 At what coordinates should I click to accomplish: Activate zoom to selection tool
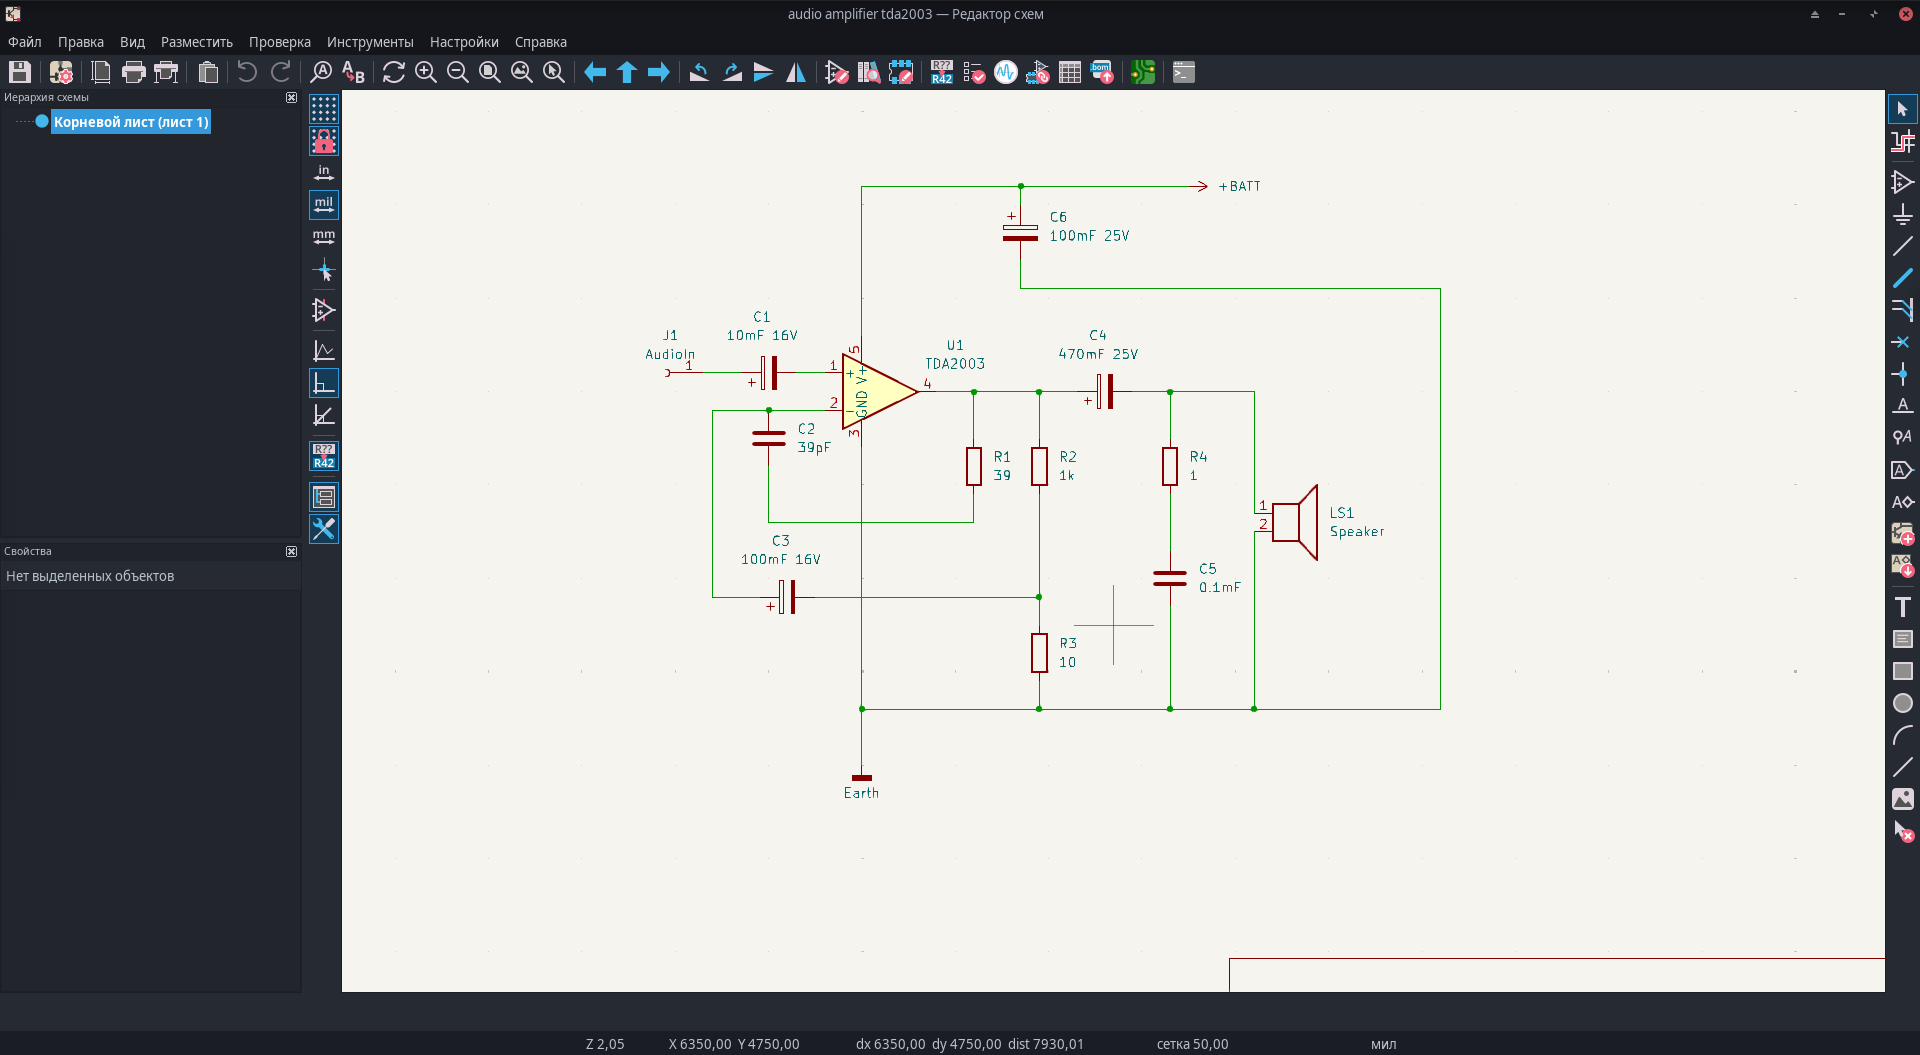tap(554, 72)
